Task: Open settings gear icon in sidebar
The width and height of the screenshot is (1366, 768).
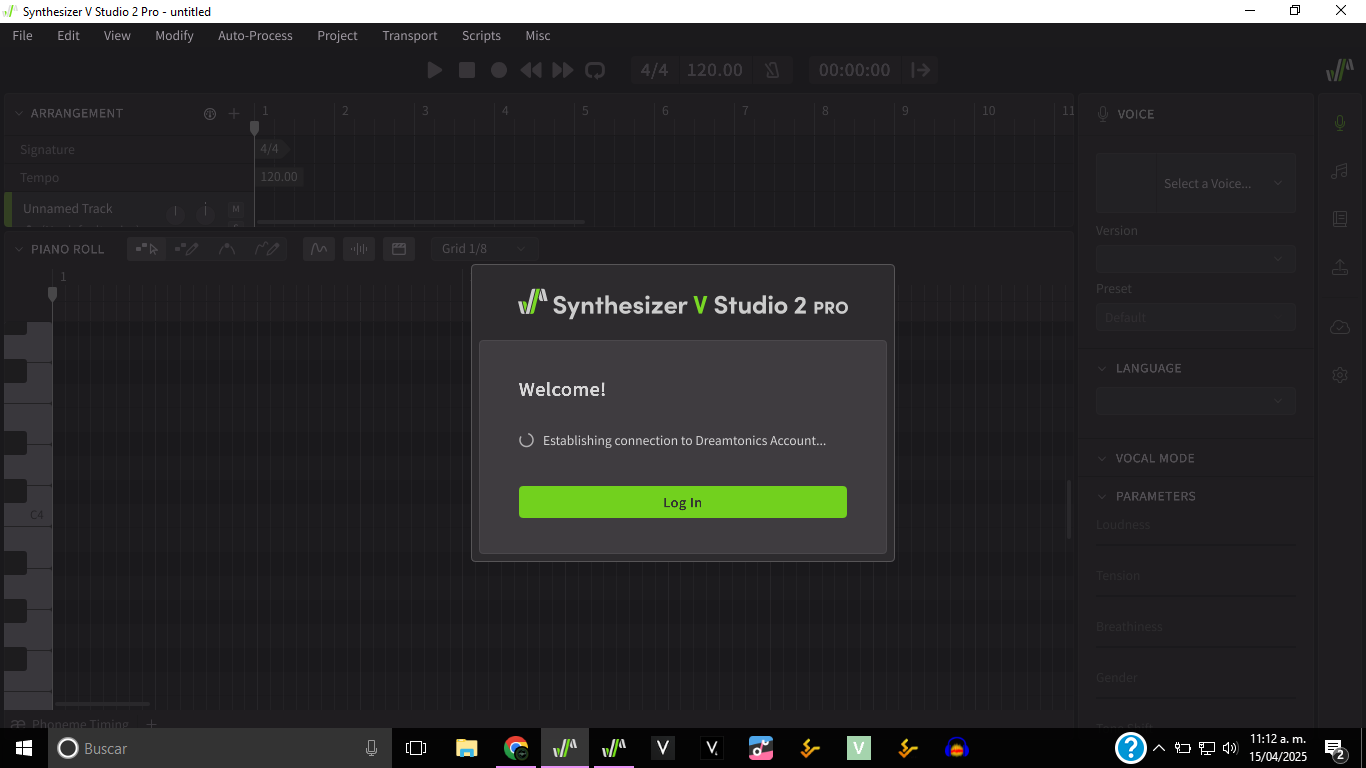Action: 1340,375
